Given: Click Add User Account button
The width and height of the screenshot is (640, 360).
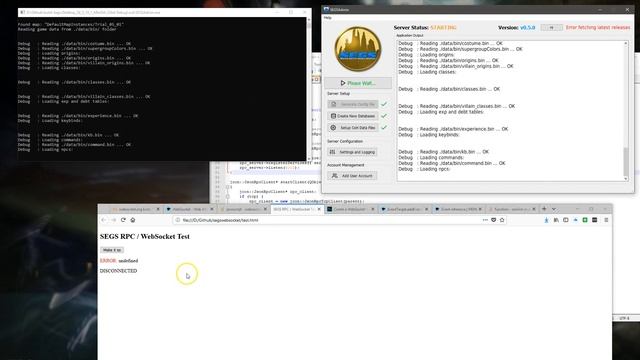Looking at the screenshot, I should (352, 176).
